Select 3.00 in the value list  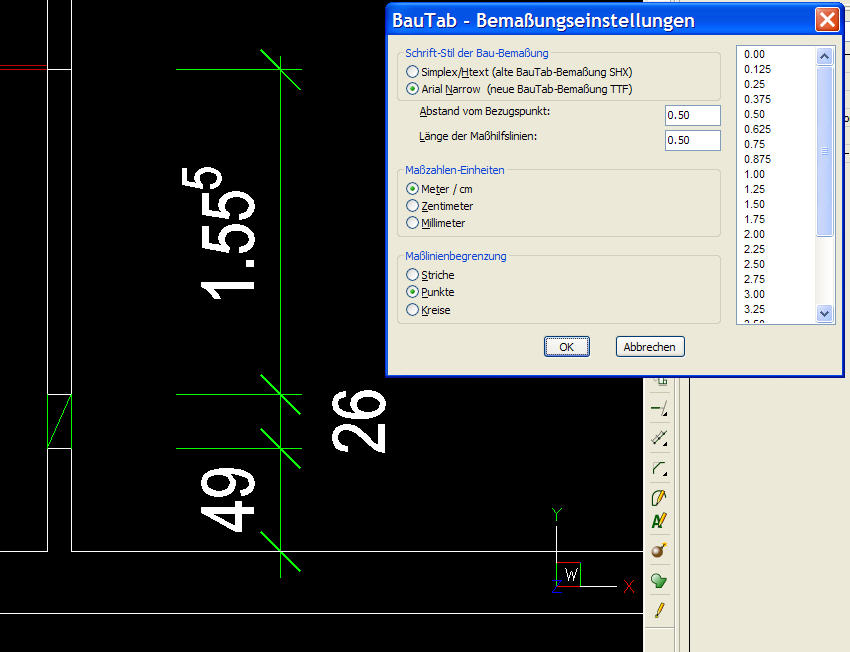click(x=755, y=294)
